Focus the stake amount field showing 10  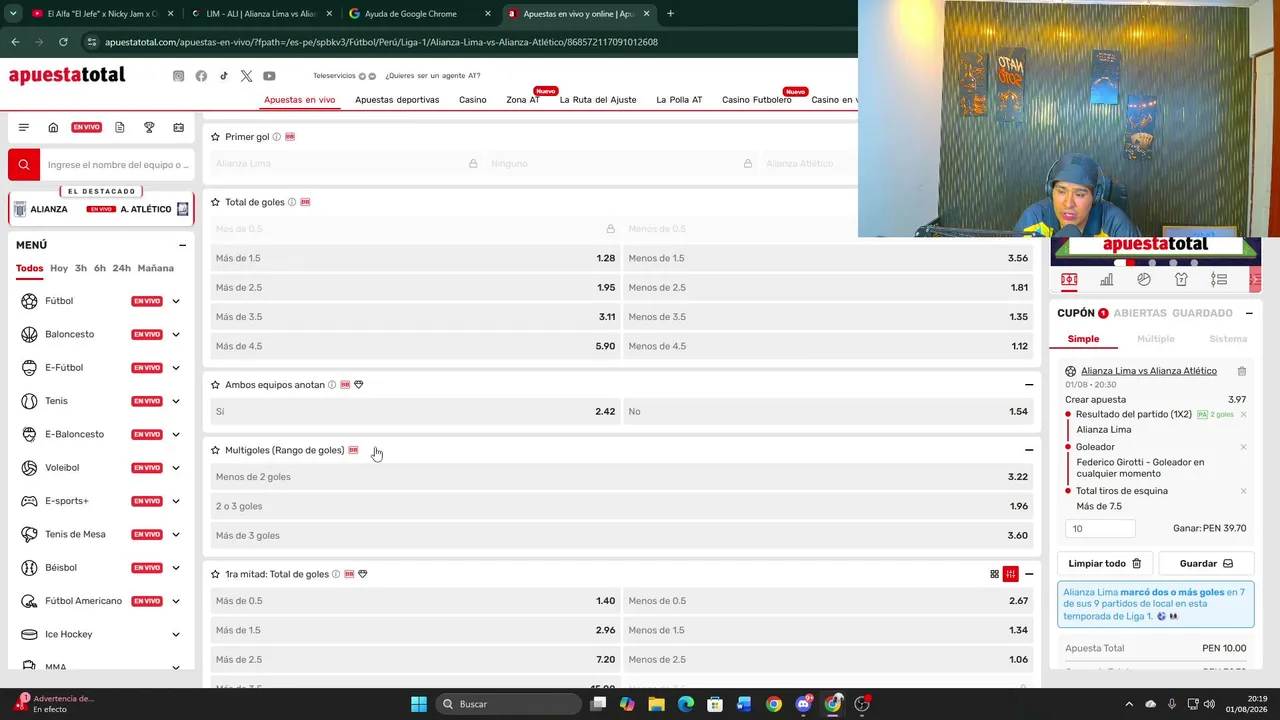[x=1100, y=528]
